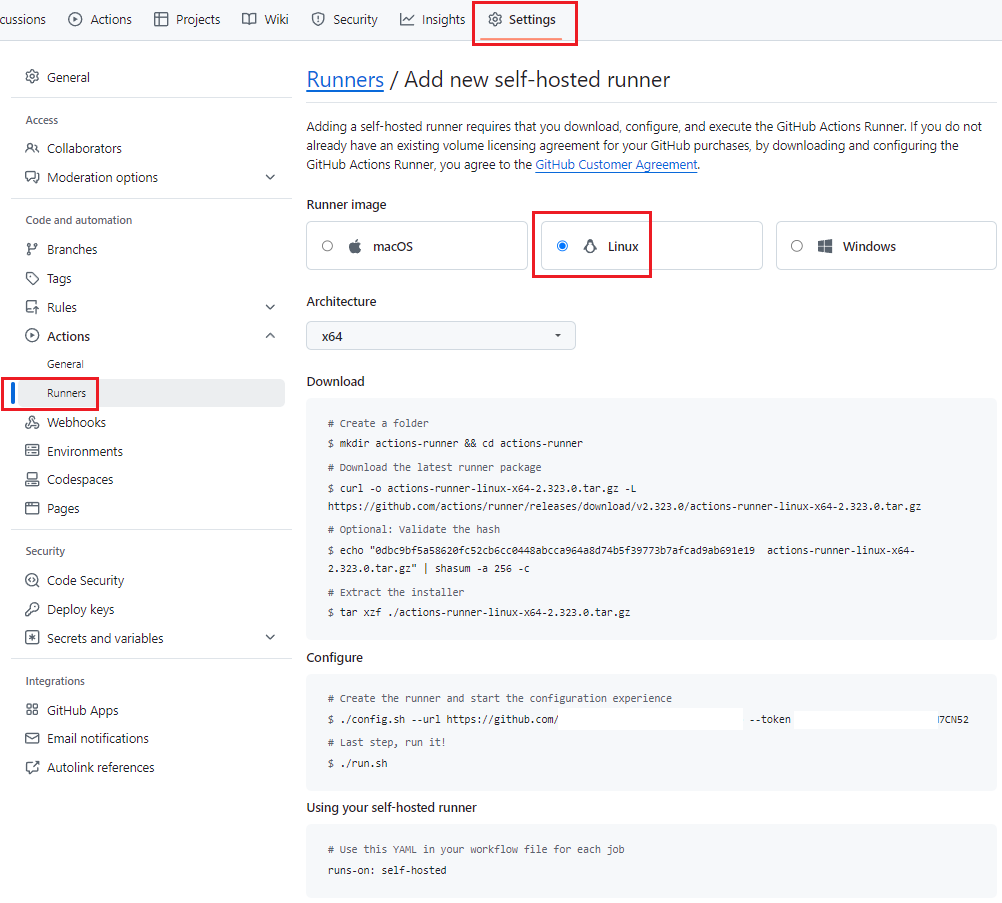The width and height of the screenshot is (1002, 903).
Task: Switch to the Wiki tab
Action: (265, 20)
